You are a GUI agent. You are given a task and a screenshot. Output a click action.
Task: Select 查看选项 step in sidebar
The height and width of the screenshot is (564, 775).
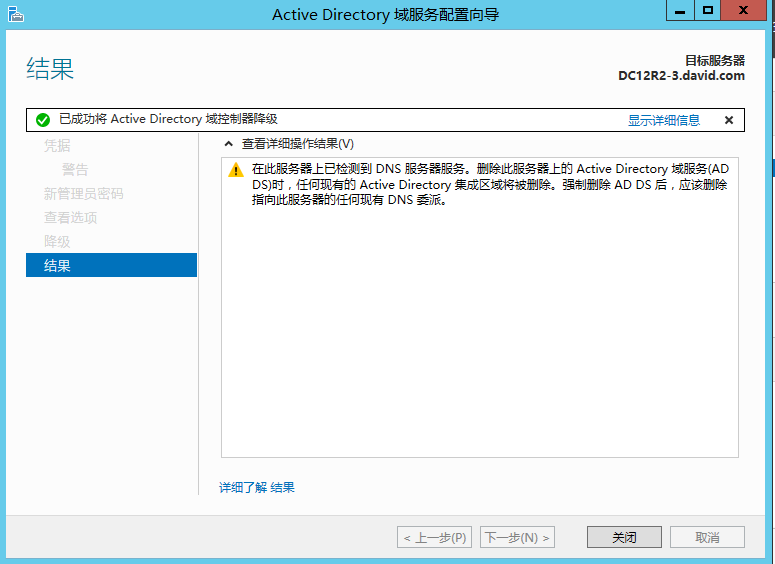click(x=71, y=217)
